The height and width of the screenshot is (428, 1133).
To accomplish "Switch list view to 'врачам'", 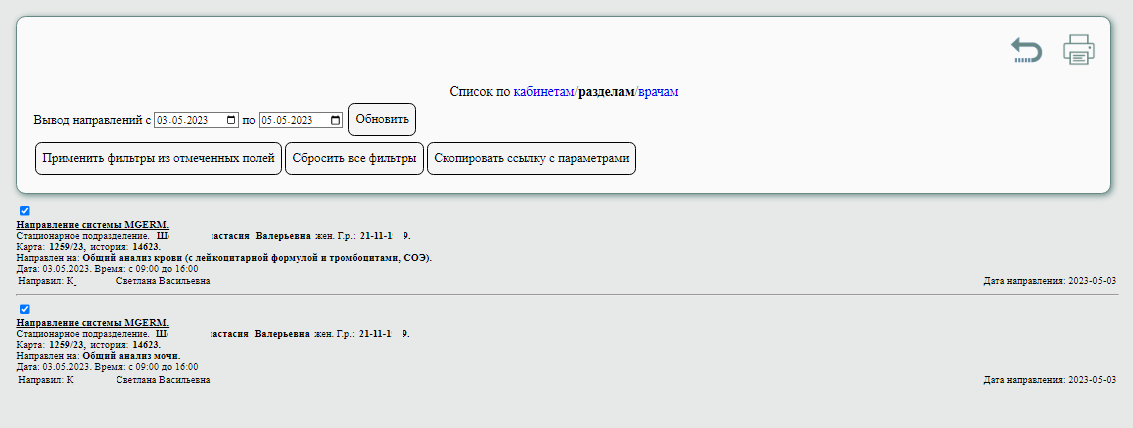I will (658, 92).
